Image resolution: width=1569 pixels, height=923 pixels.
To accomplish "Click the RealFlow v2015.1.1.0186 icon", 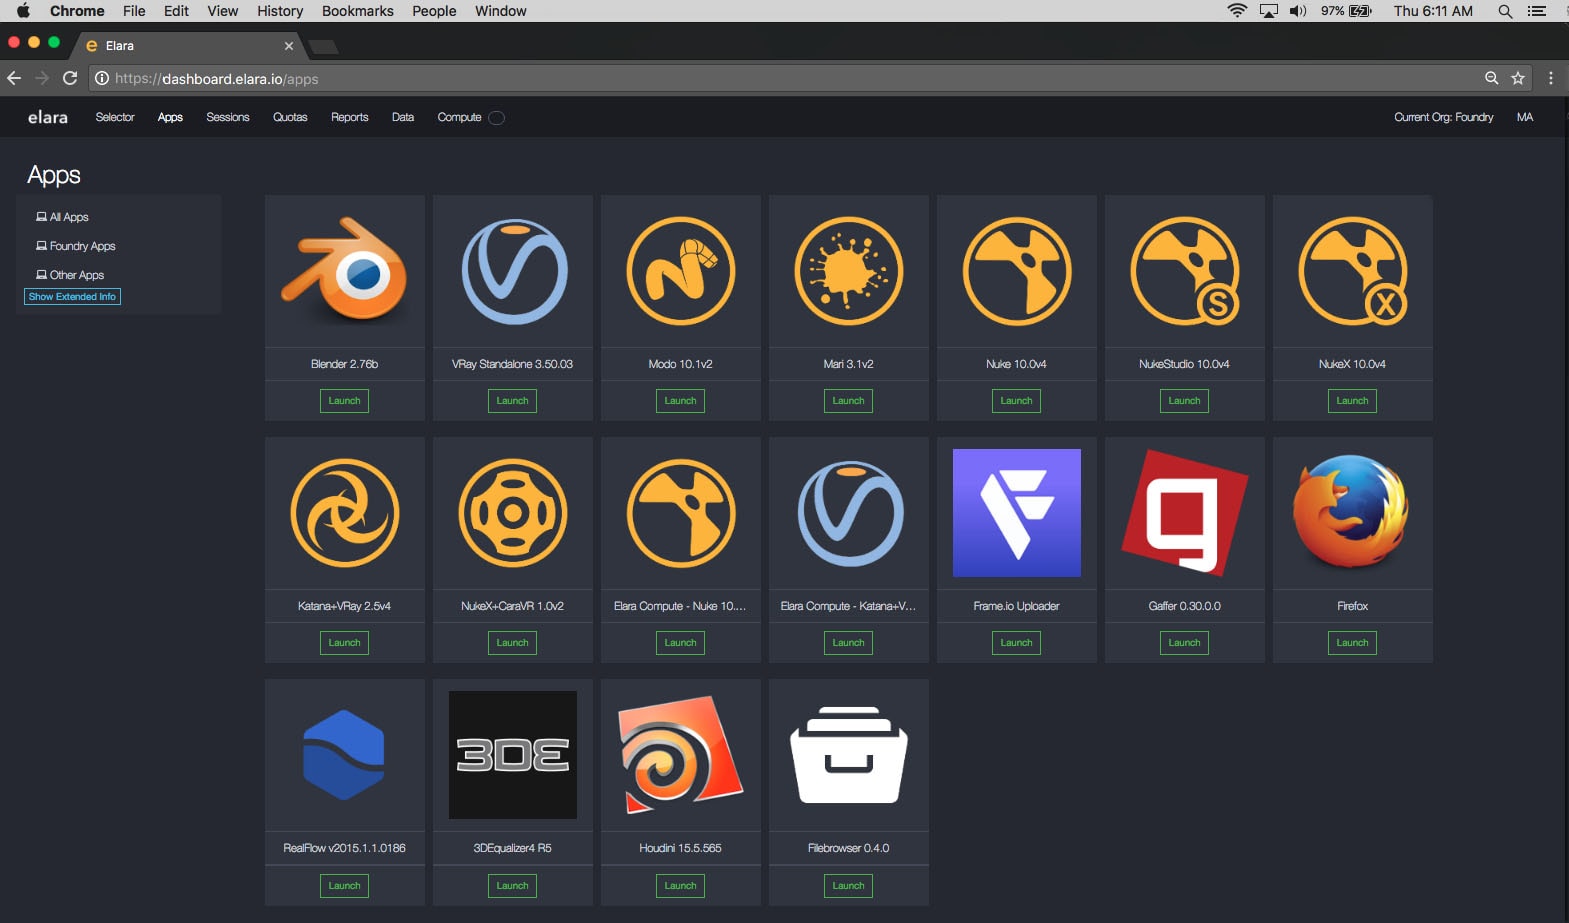I will 344,755.
